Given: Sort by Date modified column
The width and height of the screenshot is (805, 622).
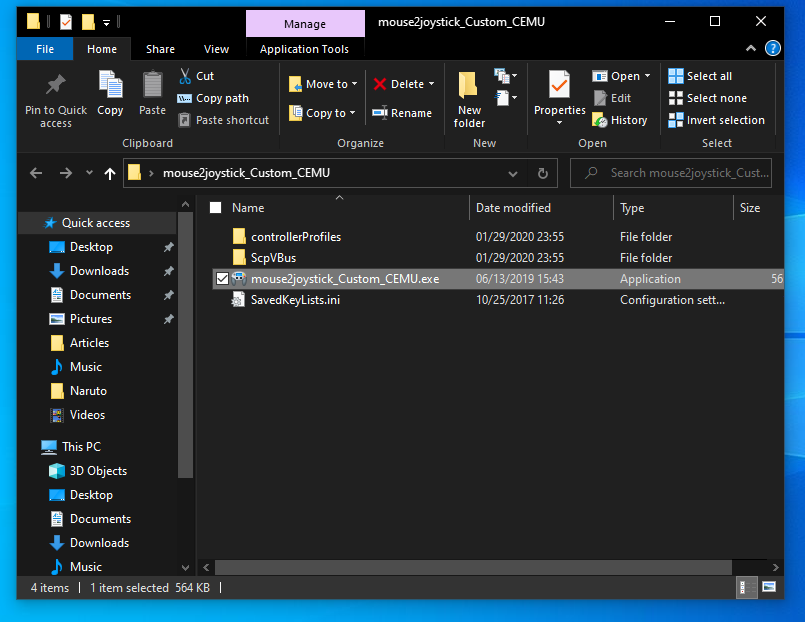Looking at the screenshot, I should tap(513, 208).
